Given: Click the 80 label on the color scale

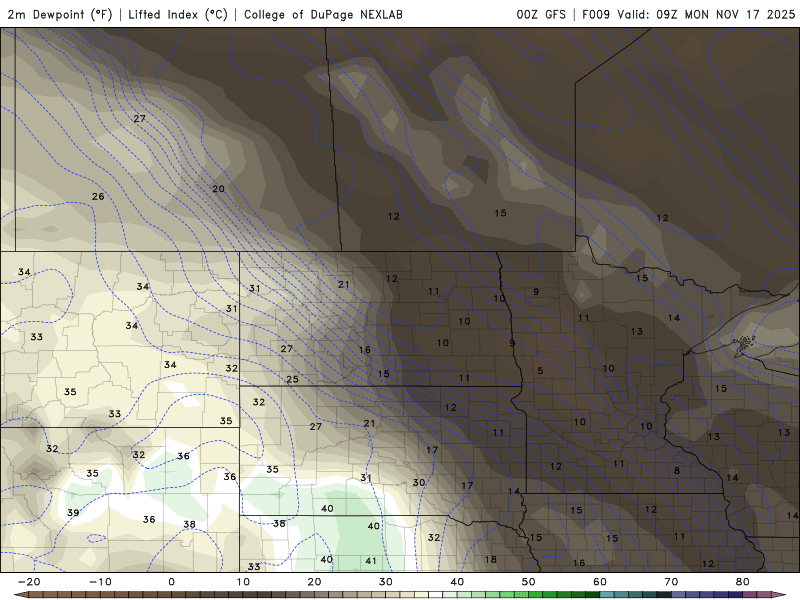Looking at the screenshot, I should [743, 582].
